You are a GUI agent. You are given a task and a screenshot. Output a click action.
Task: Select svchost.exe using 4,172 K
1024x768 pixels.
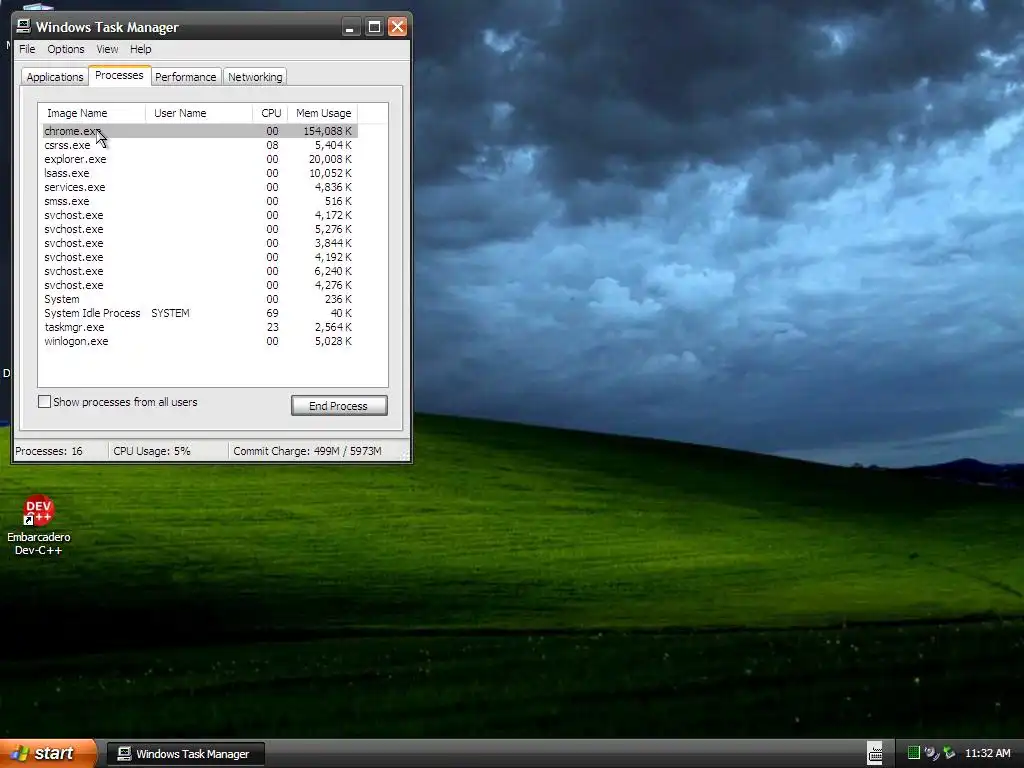(x=200, y=216)
